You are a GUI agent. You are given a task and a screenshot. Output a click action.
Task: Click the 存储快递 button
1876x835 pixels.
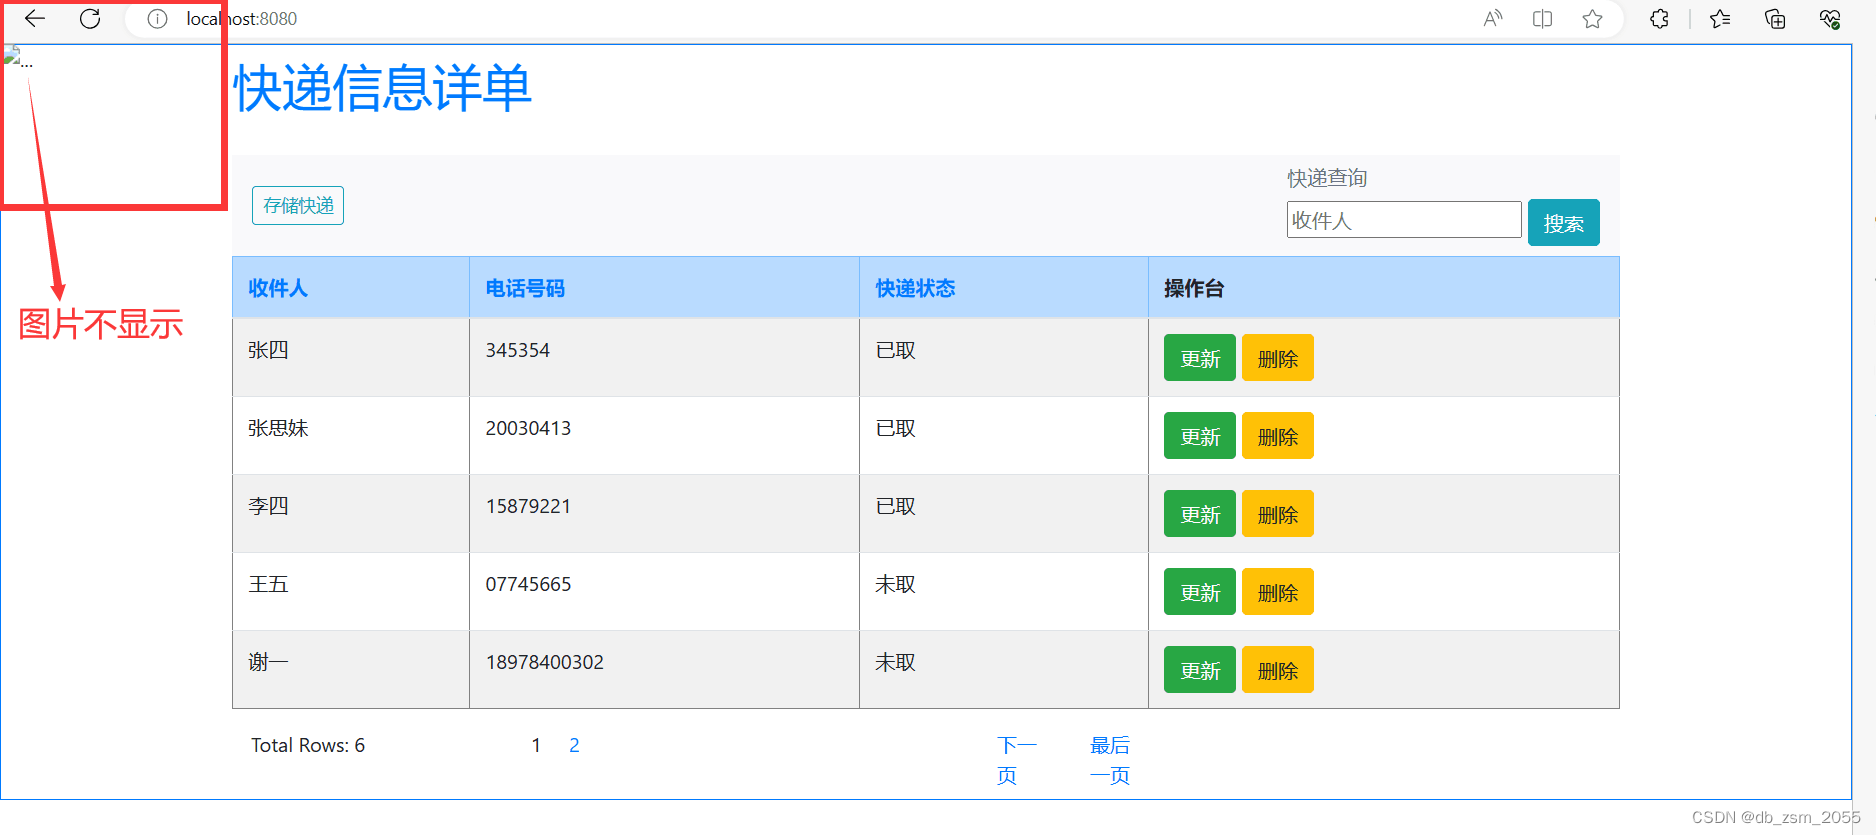point(298,206)
